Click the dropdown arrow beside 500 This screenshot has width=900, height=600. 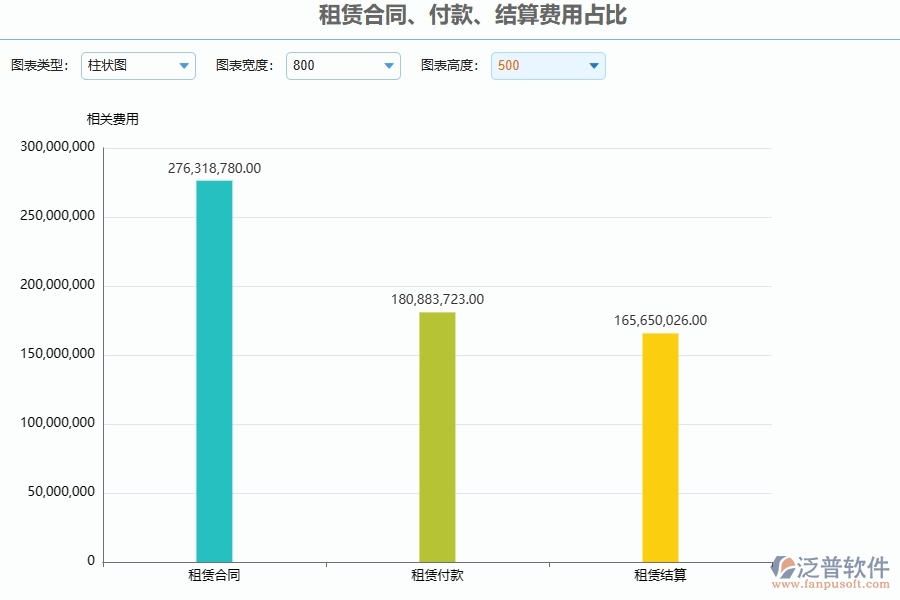tap(593, 66)
